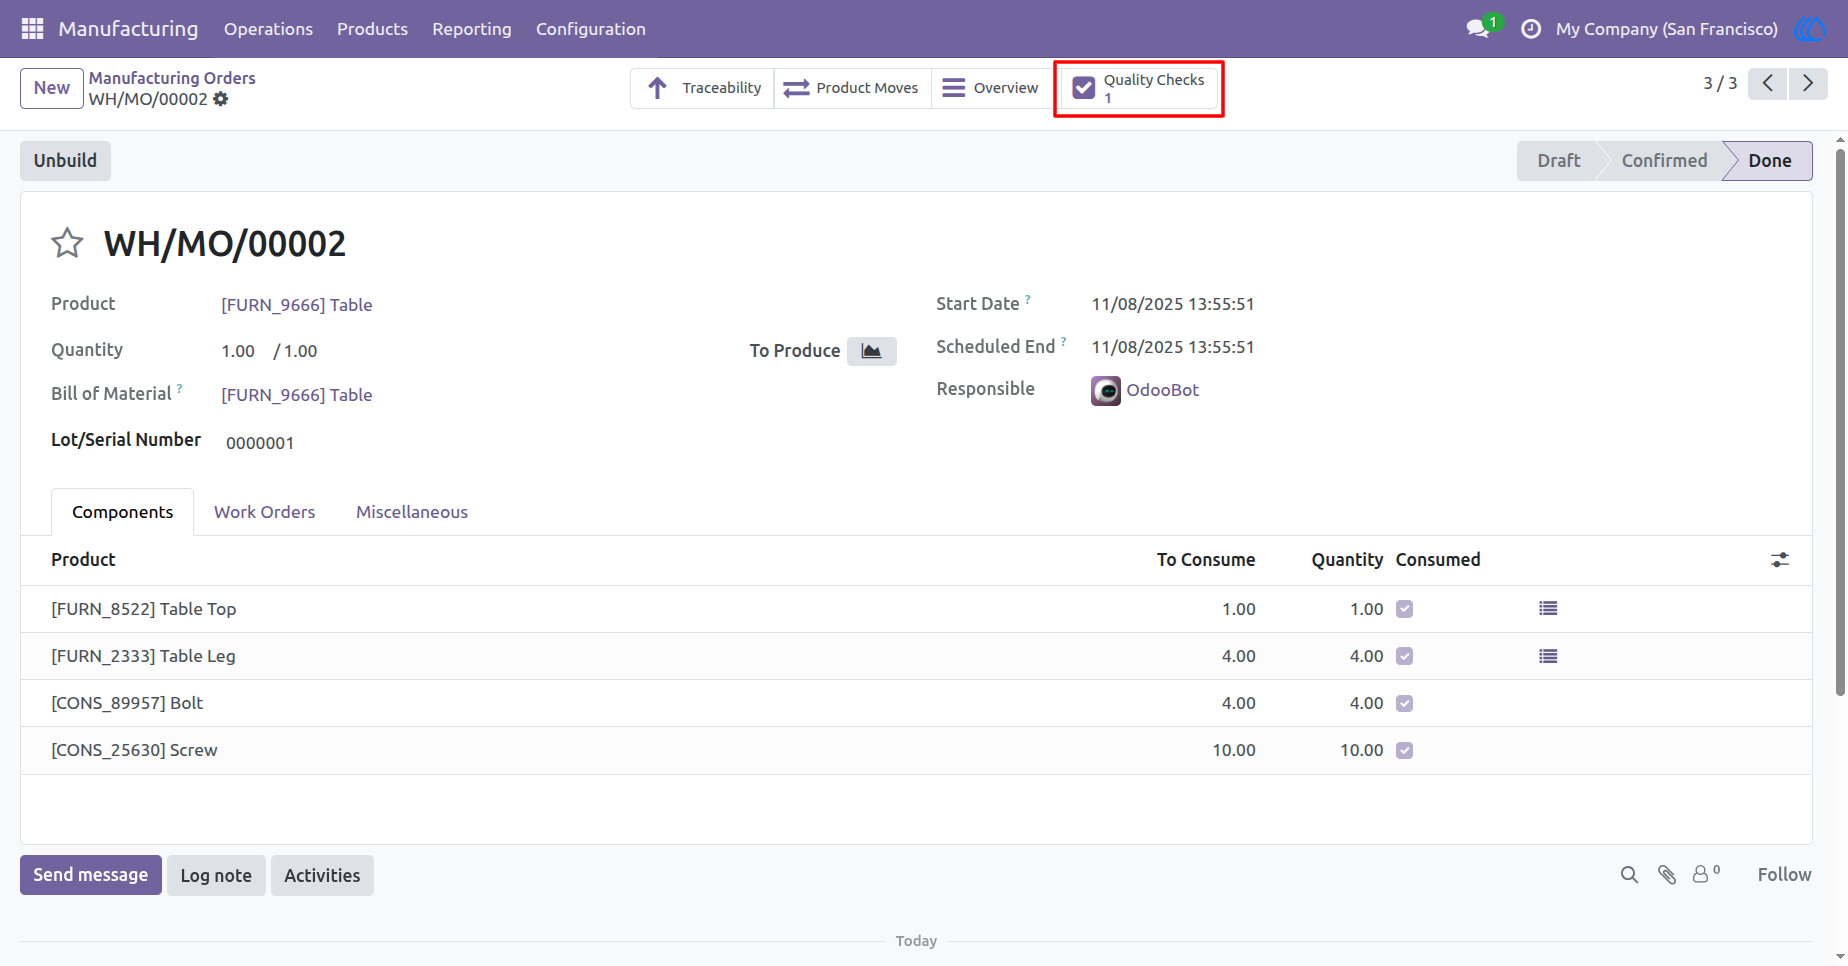This screenshot has height=966, width=1848.
Task: Open the Operations menu
Action: tap(268, 29)
